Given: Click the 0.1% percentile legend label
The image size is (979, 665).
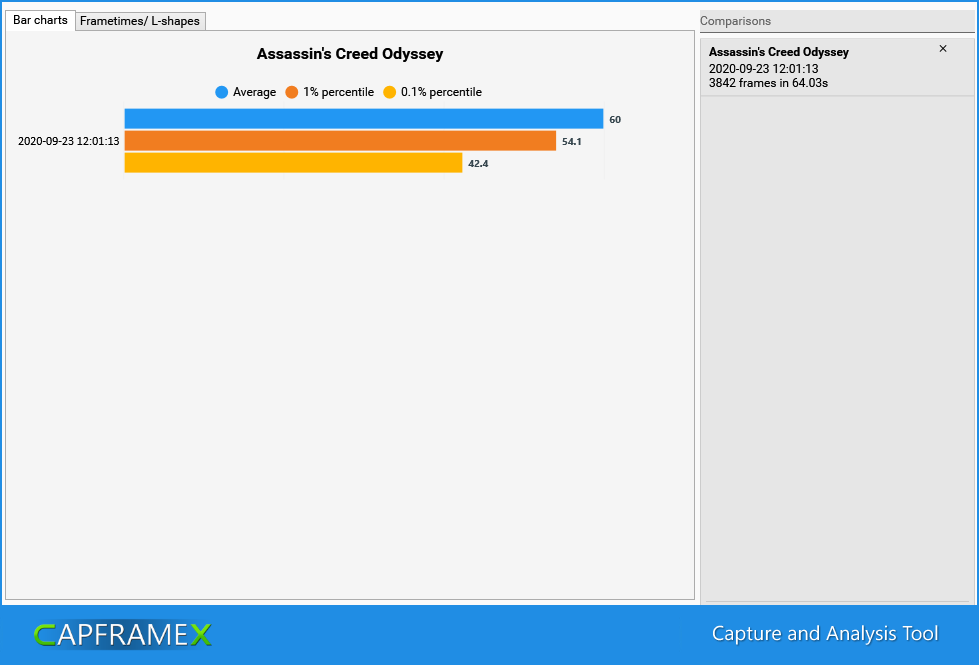Looking at the screenshot, I should click(441, 92).
